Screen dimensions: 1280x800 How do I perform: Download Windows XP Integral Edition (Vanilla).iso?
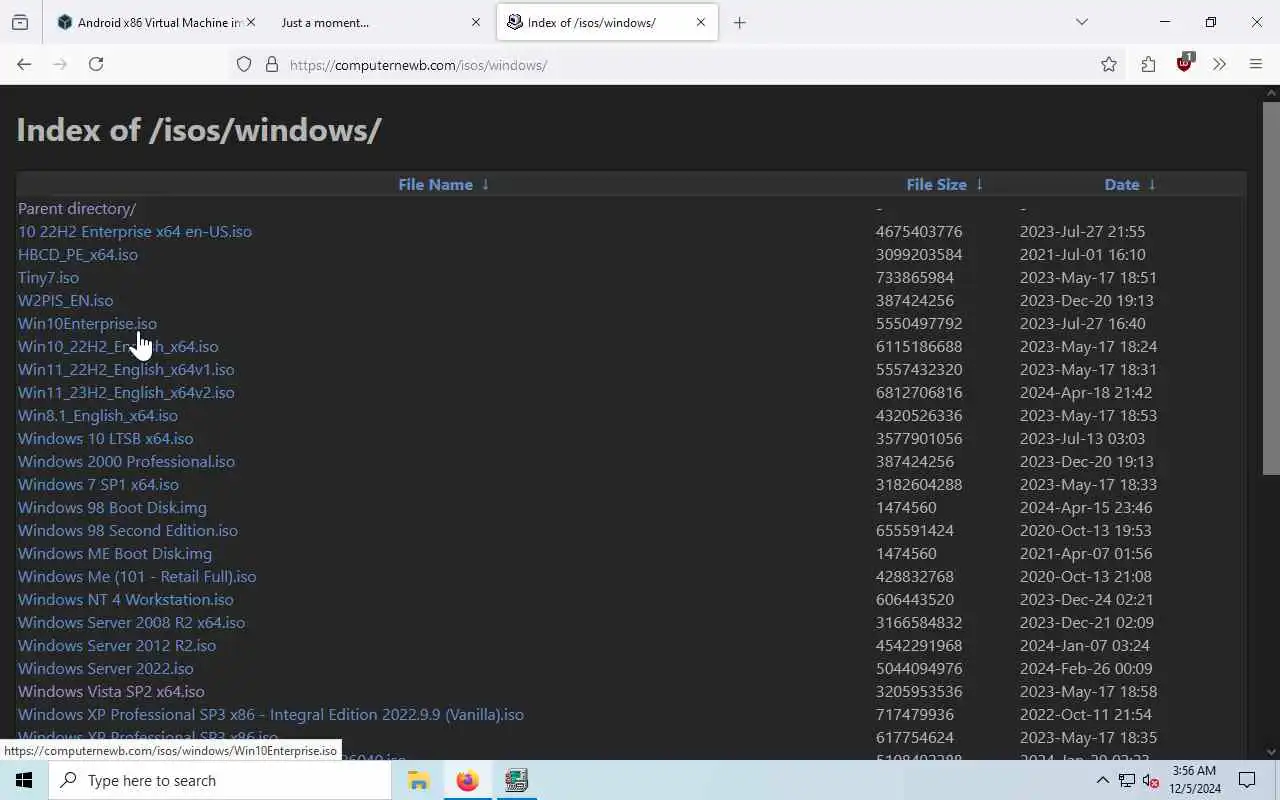point(271,714)
